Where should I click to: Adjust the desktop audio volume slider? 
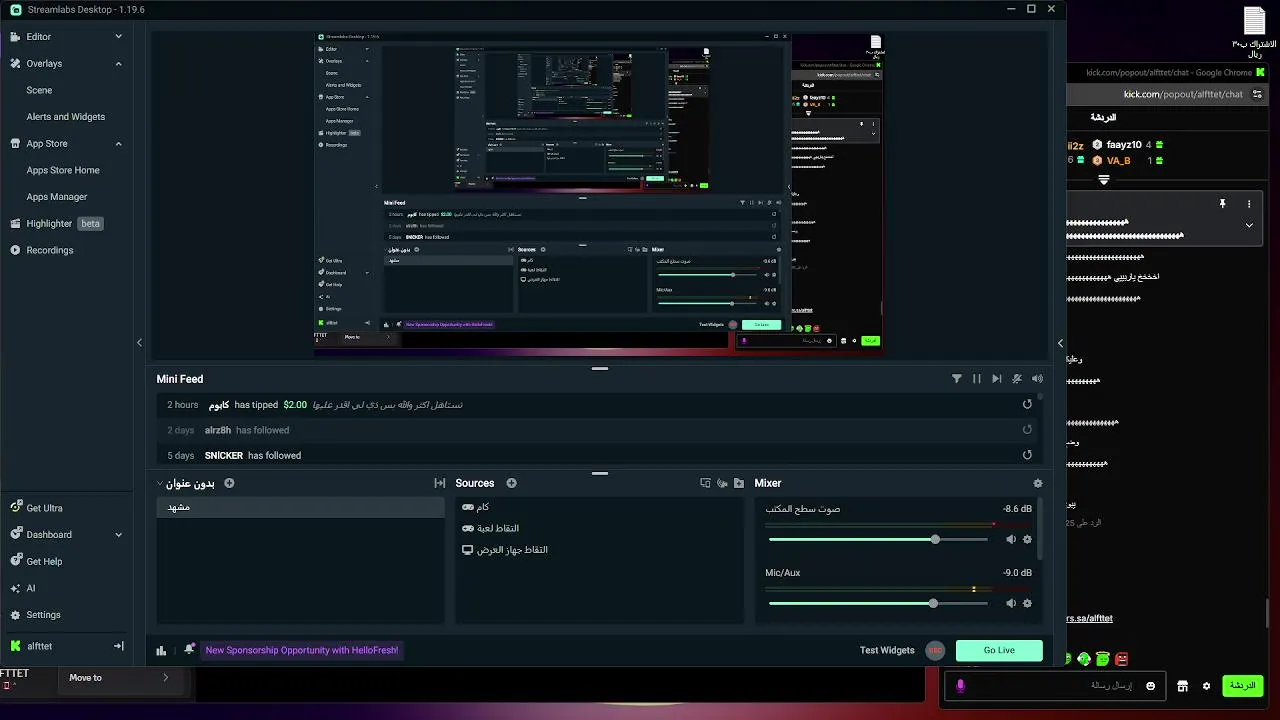pyautogui.click(x=878, y=539)
